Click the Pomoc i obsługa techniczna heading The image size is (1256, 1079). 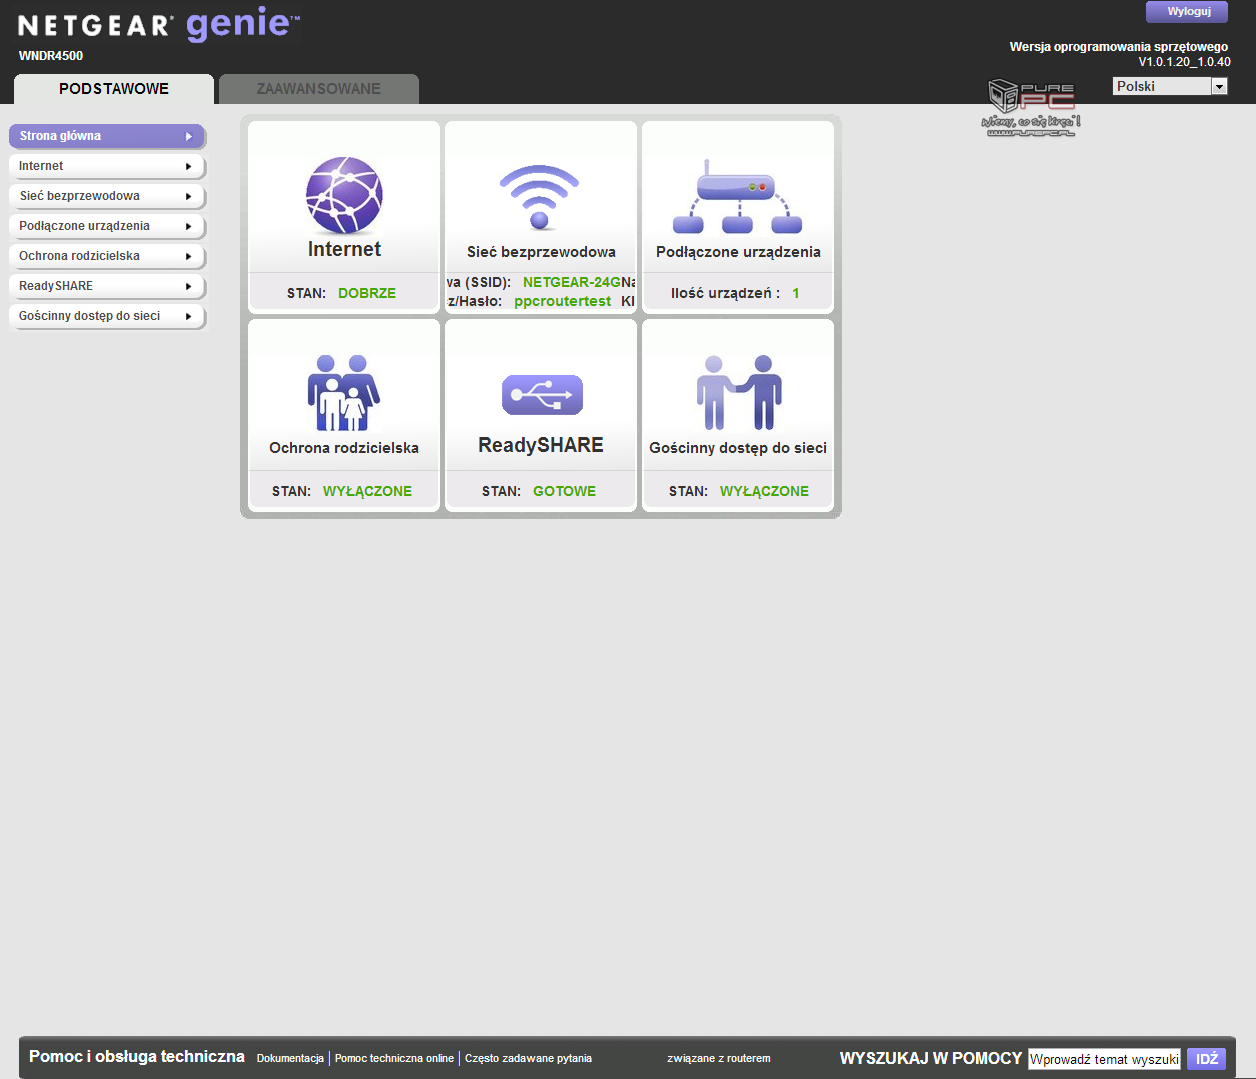click(137, 1057)
